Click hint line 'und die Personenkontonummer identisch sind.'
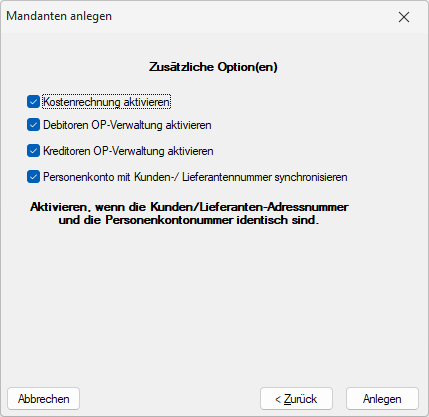Image resolution: width=429 pixels, height=417 pixels. [189, 220]
